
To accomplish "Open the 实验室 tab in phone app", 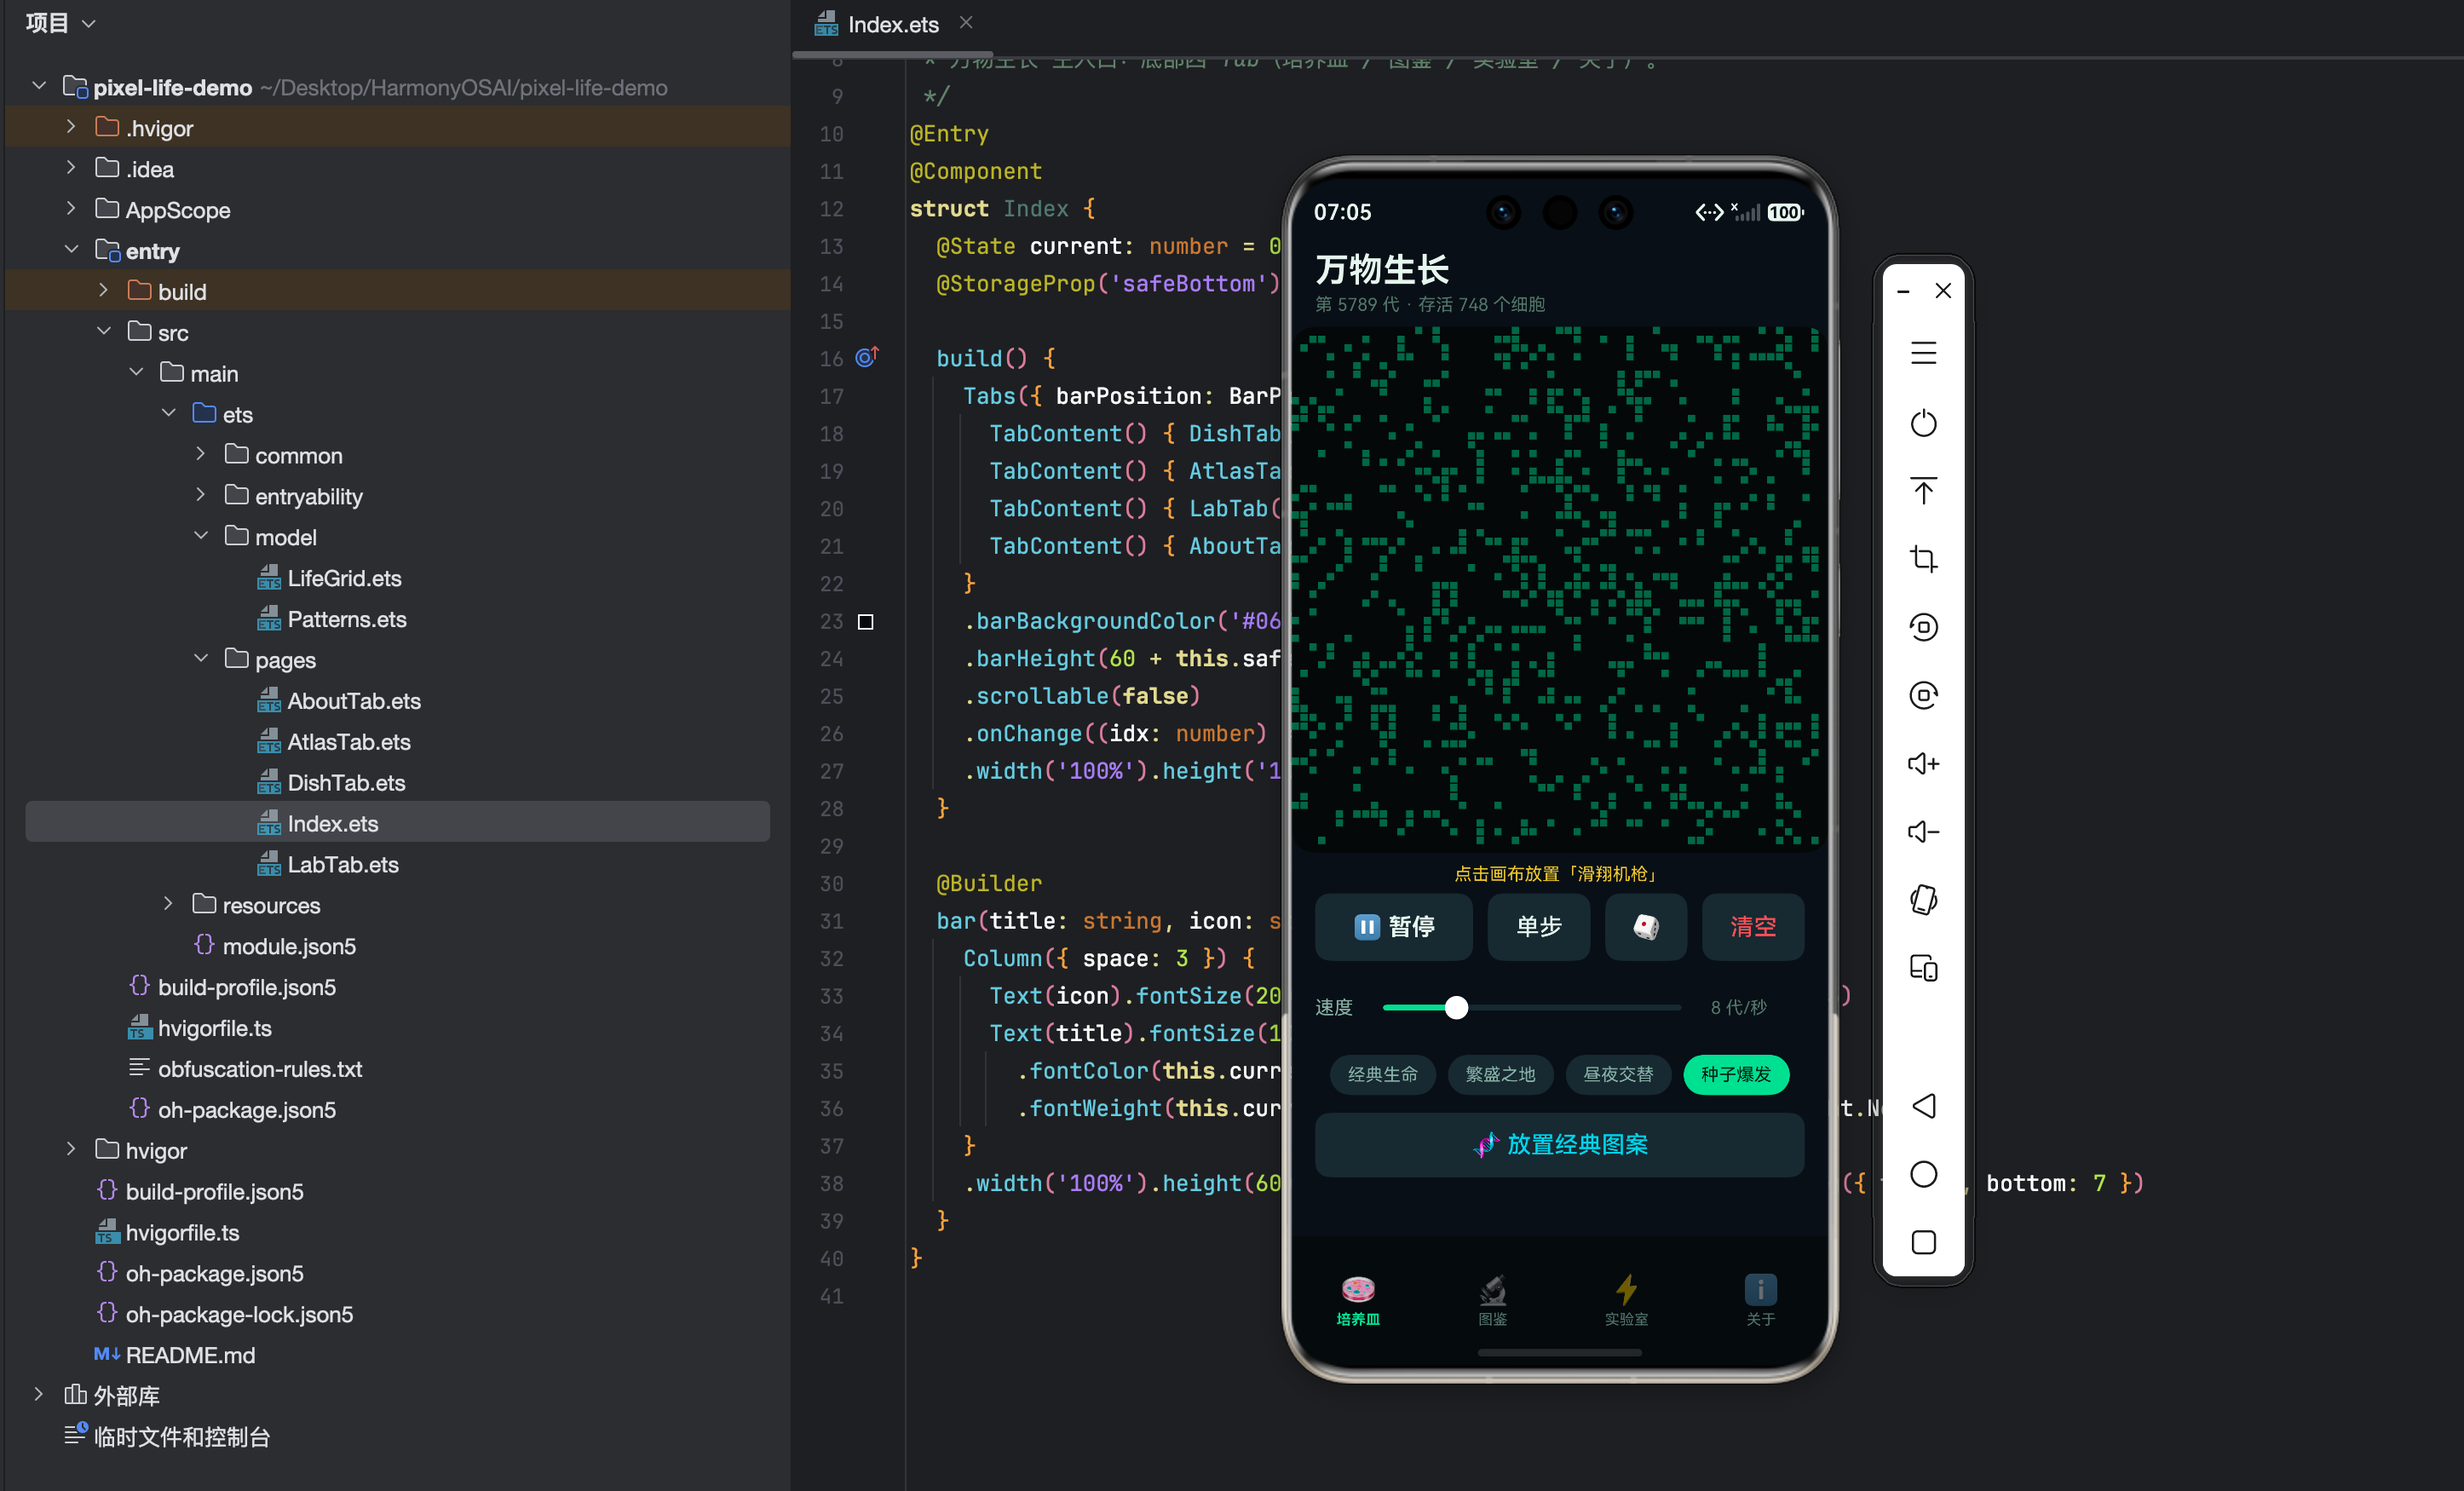I will (1626, 1300).
